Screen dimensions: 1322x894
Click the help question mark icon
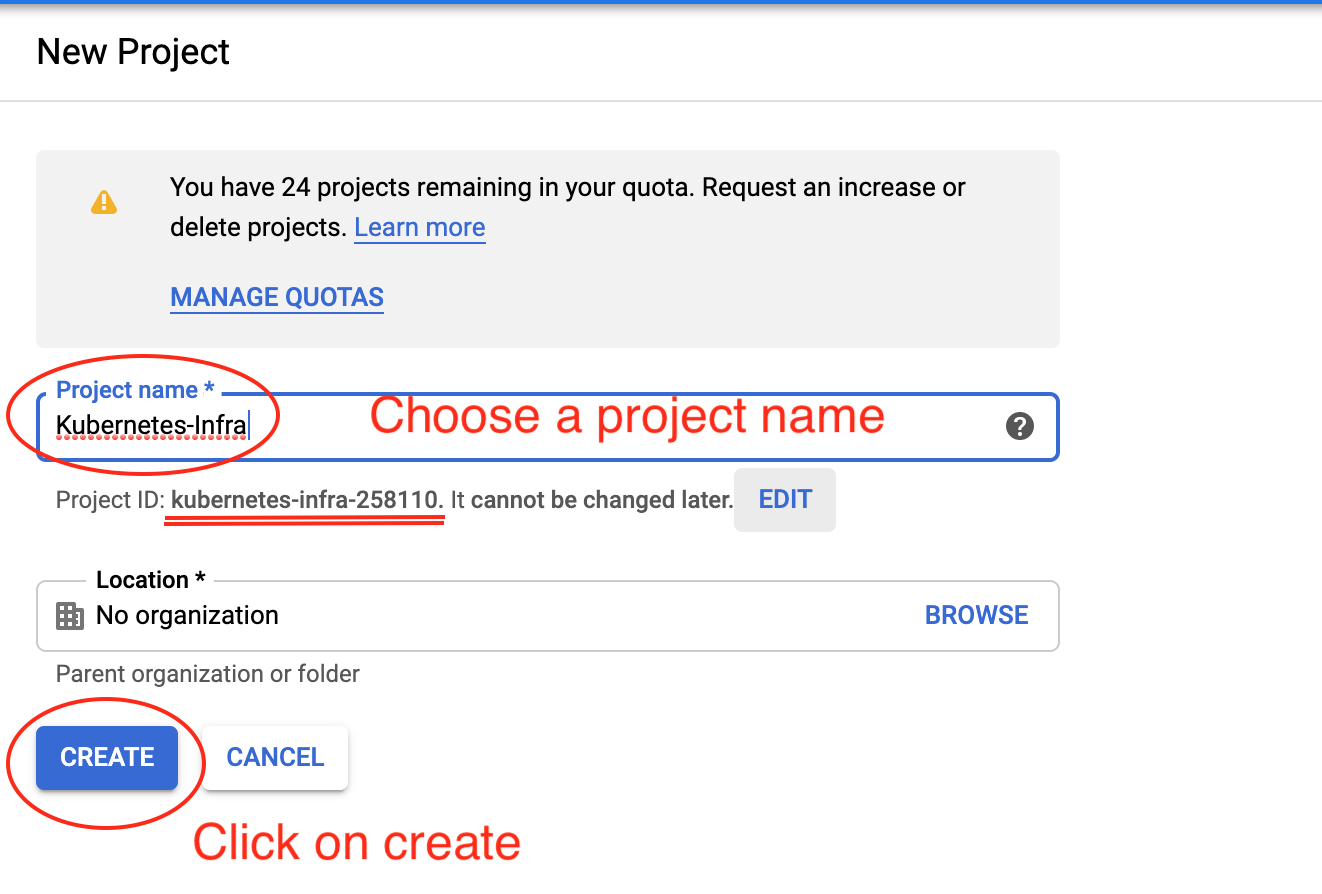1019,427
